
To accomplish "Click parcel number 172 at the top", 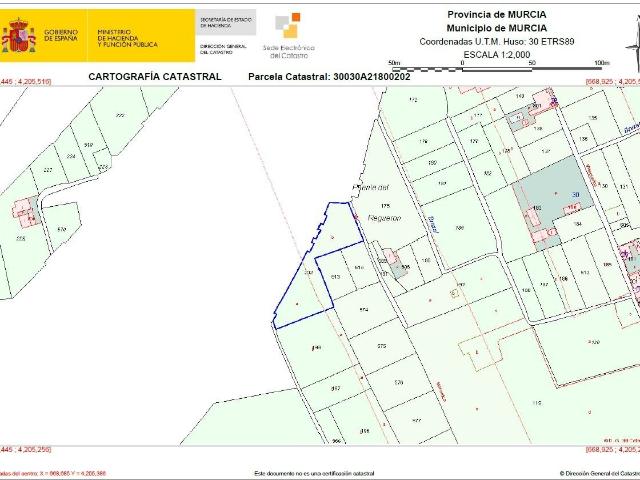I will point(413,100).
